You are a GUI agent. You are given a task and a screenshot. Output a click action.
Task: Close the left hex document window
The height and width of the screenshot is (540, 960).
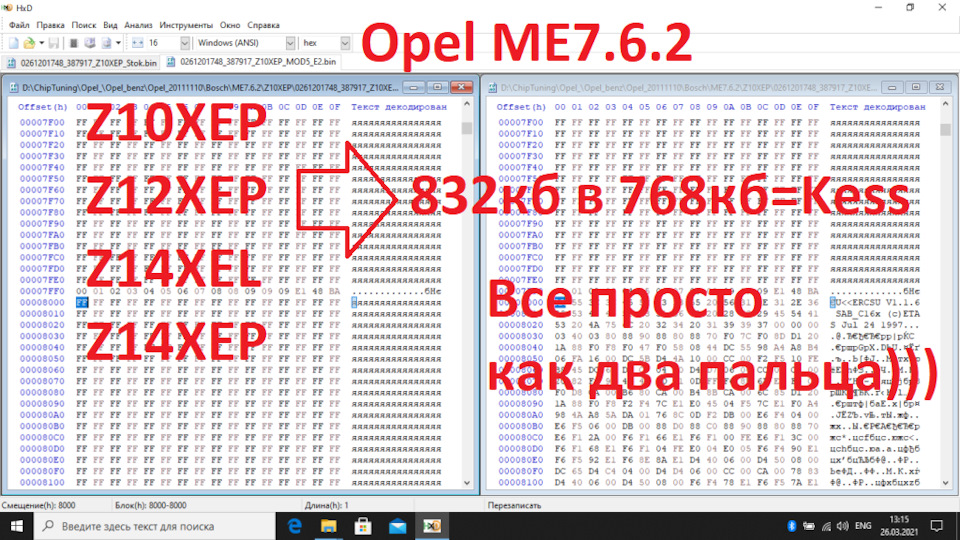pos(461,88)
